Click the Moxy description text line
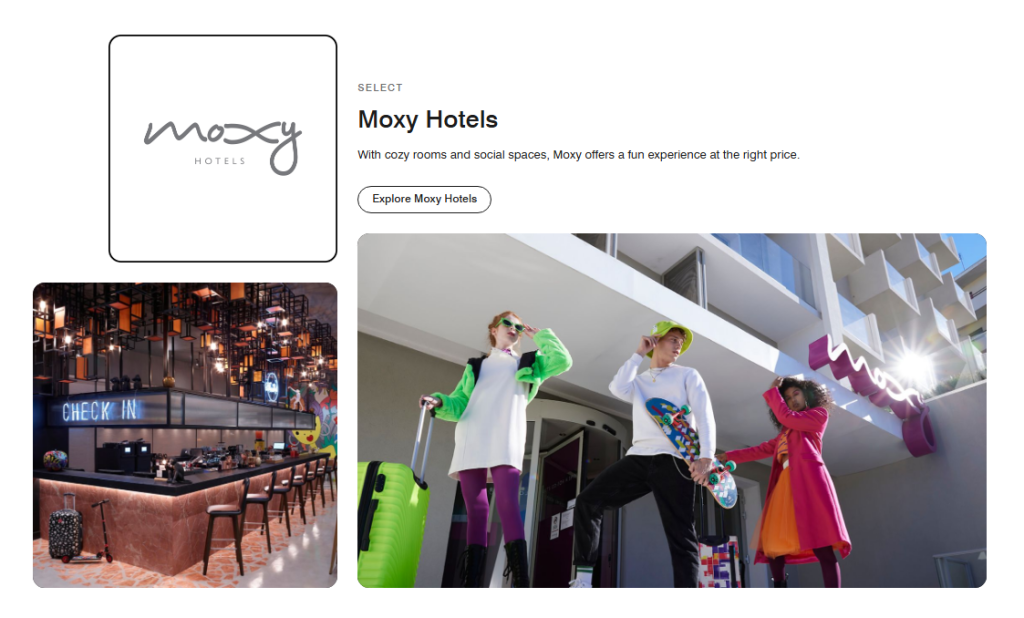Viewport: 1024px width, 618px height. [578, 155]
